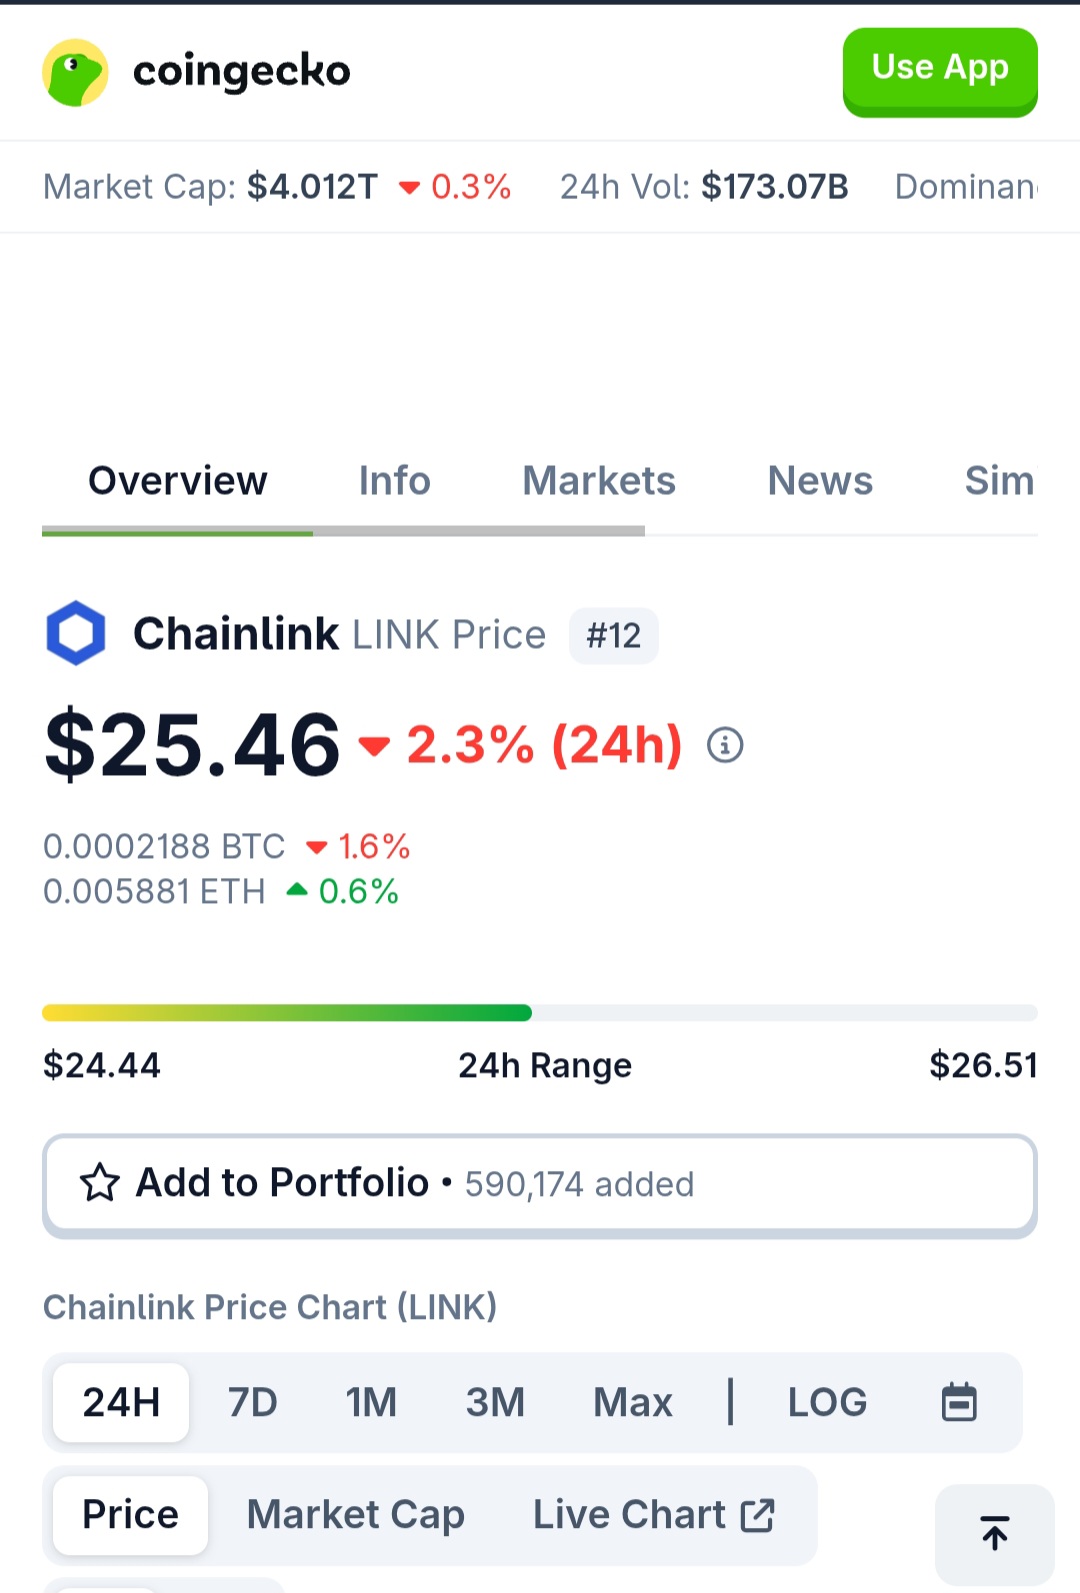Image resolution: width=1080 pixels, height=1593 pixels.
Task: Tap the CoinGecko gecko logo
Action: pyautogui.click(x=76, y=72)
